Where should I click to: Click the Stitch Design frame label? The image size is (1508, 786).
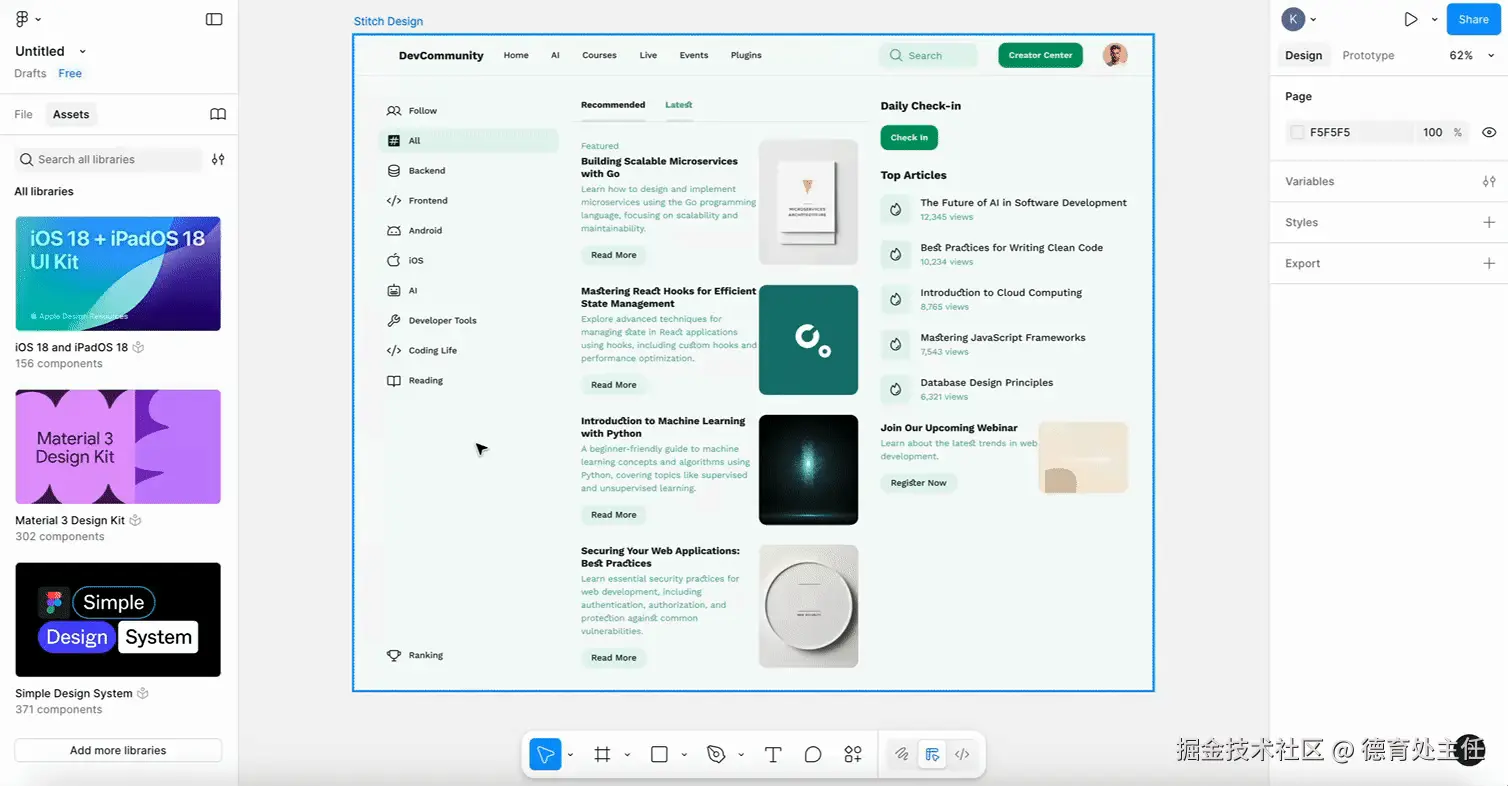click(x=388, y=21)
